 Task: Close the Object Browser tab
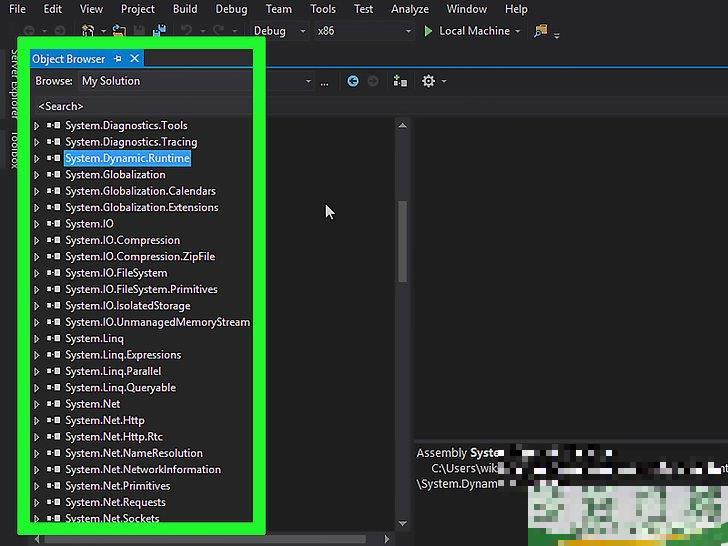click(134, 59)
